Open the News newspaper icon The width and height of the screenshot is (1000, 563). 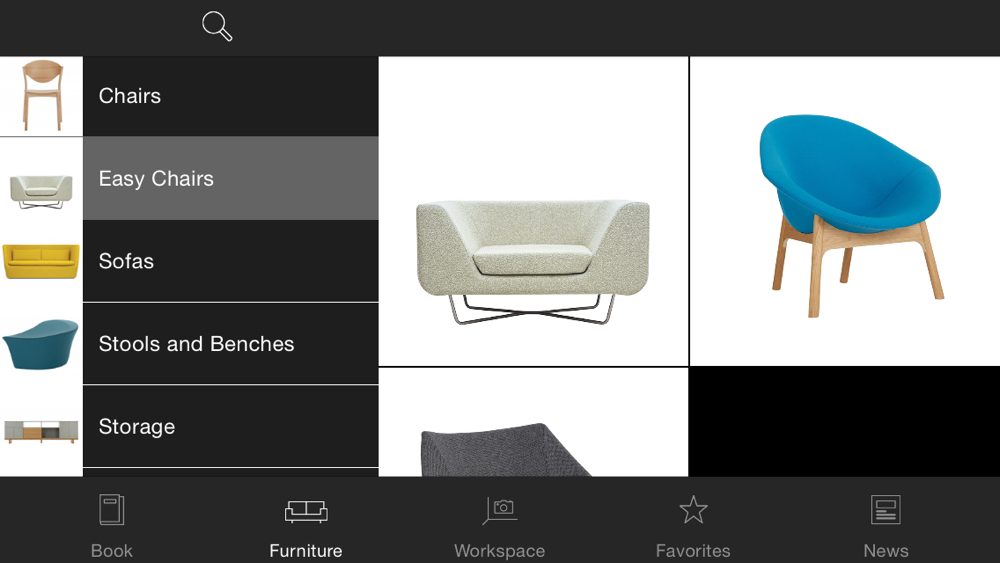886,509
